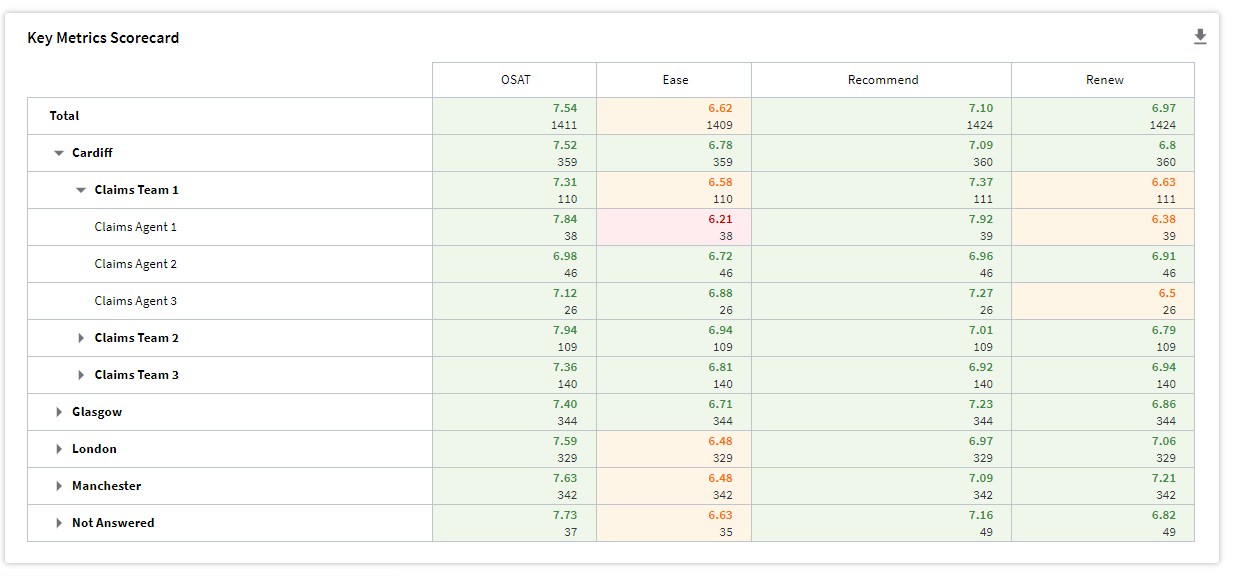
Task: Click the Manchester label
Action: tap(107, 486)
